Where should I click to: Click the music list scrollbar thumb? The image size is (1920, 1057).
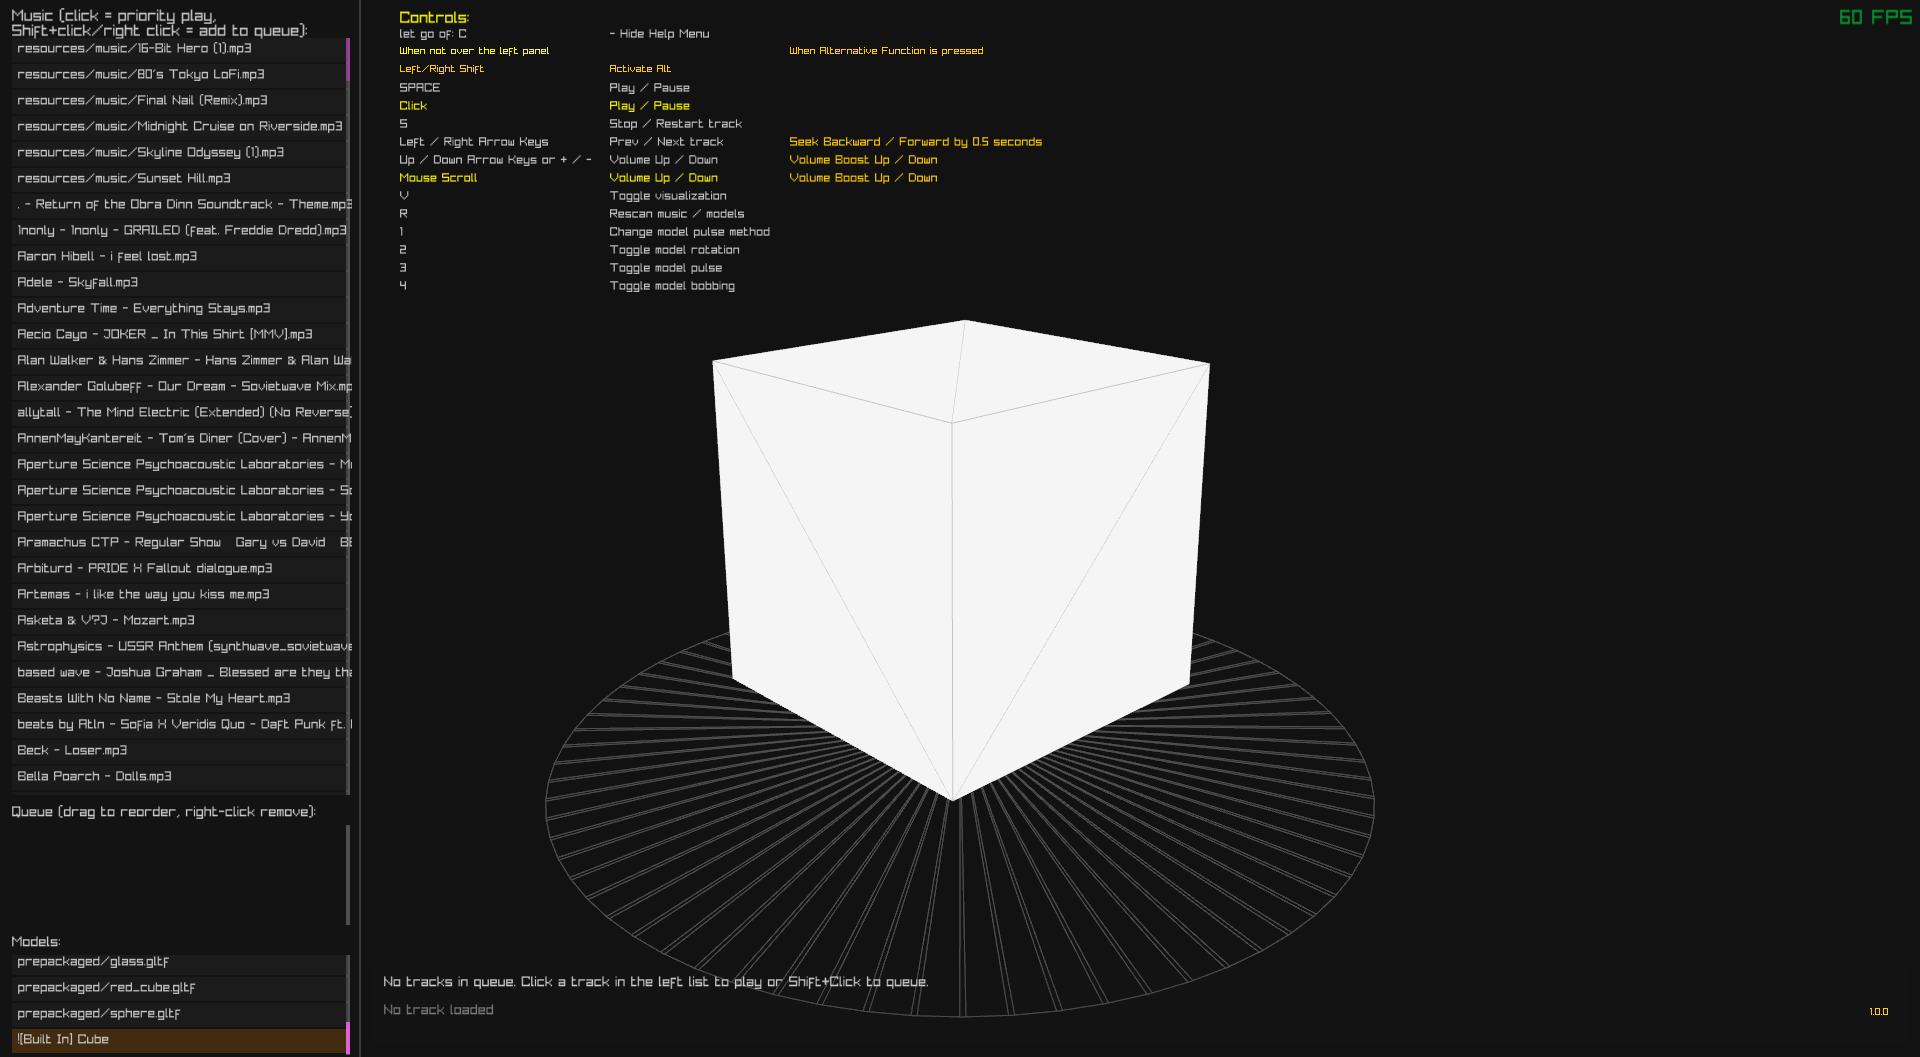(x=348, y=60)
